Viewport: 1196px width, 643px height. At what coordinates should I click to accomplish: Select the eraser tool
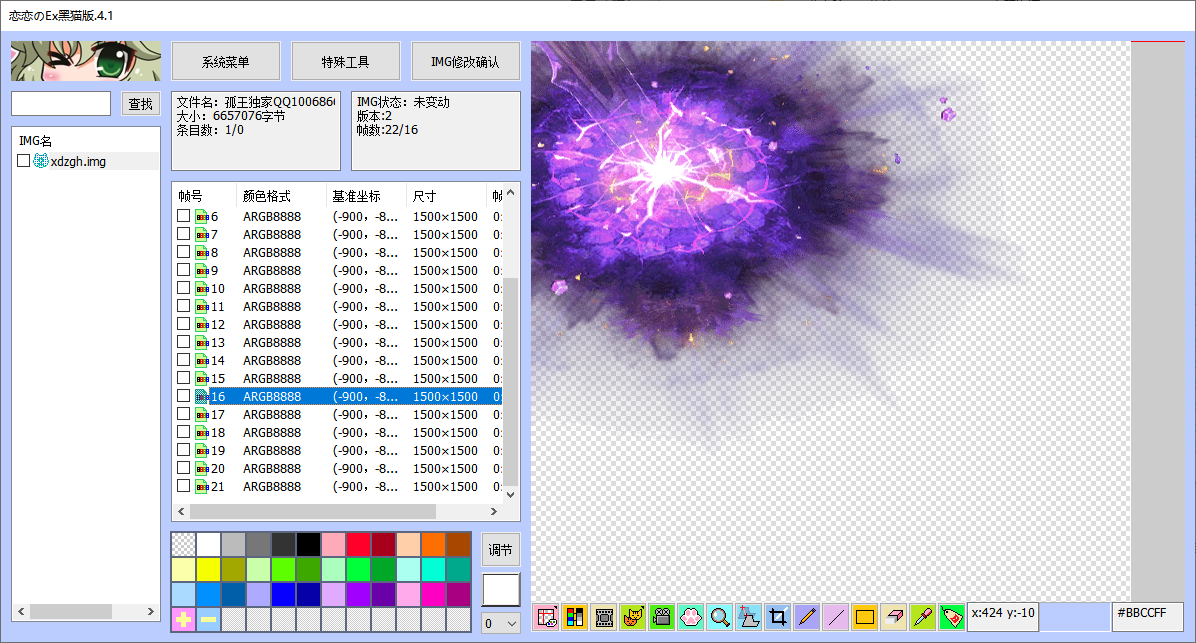pos(893,616)
